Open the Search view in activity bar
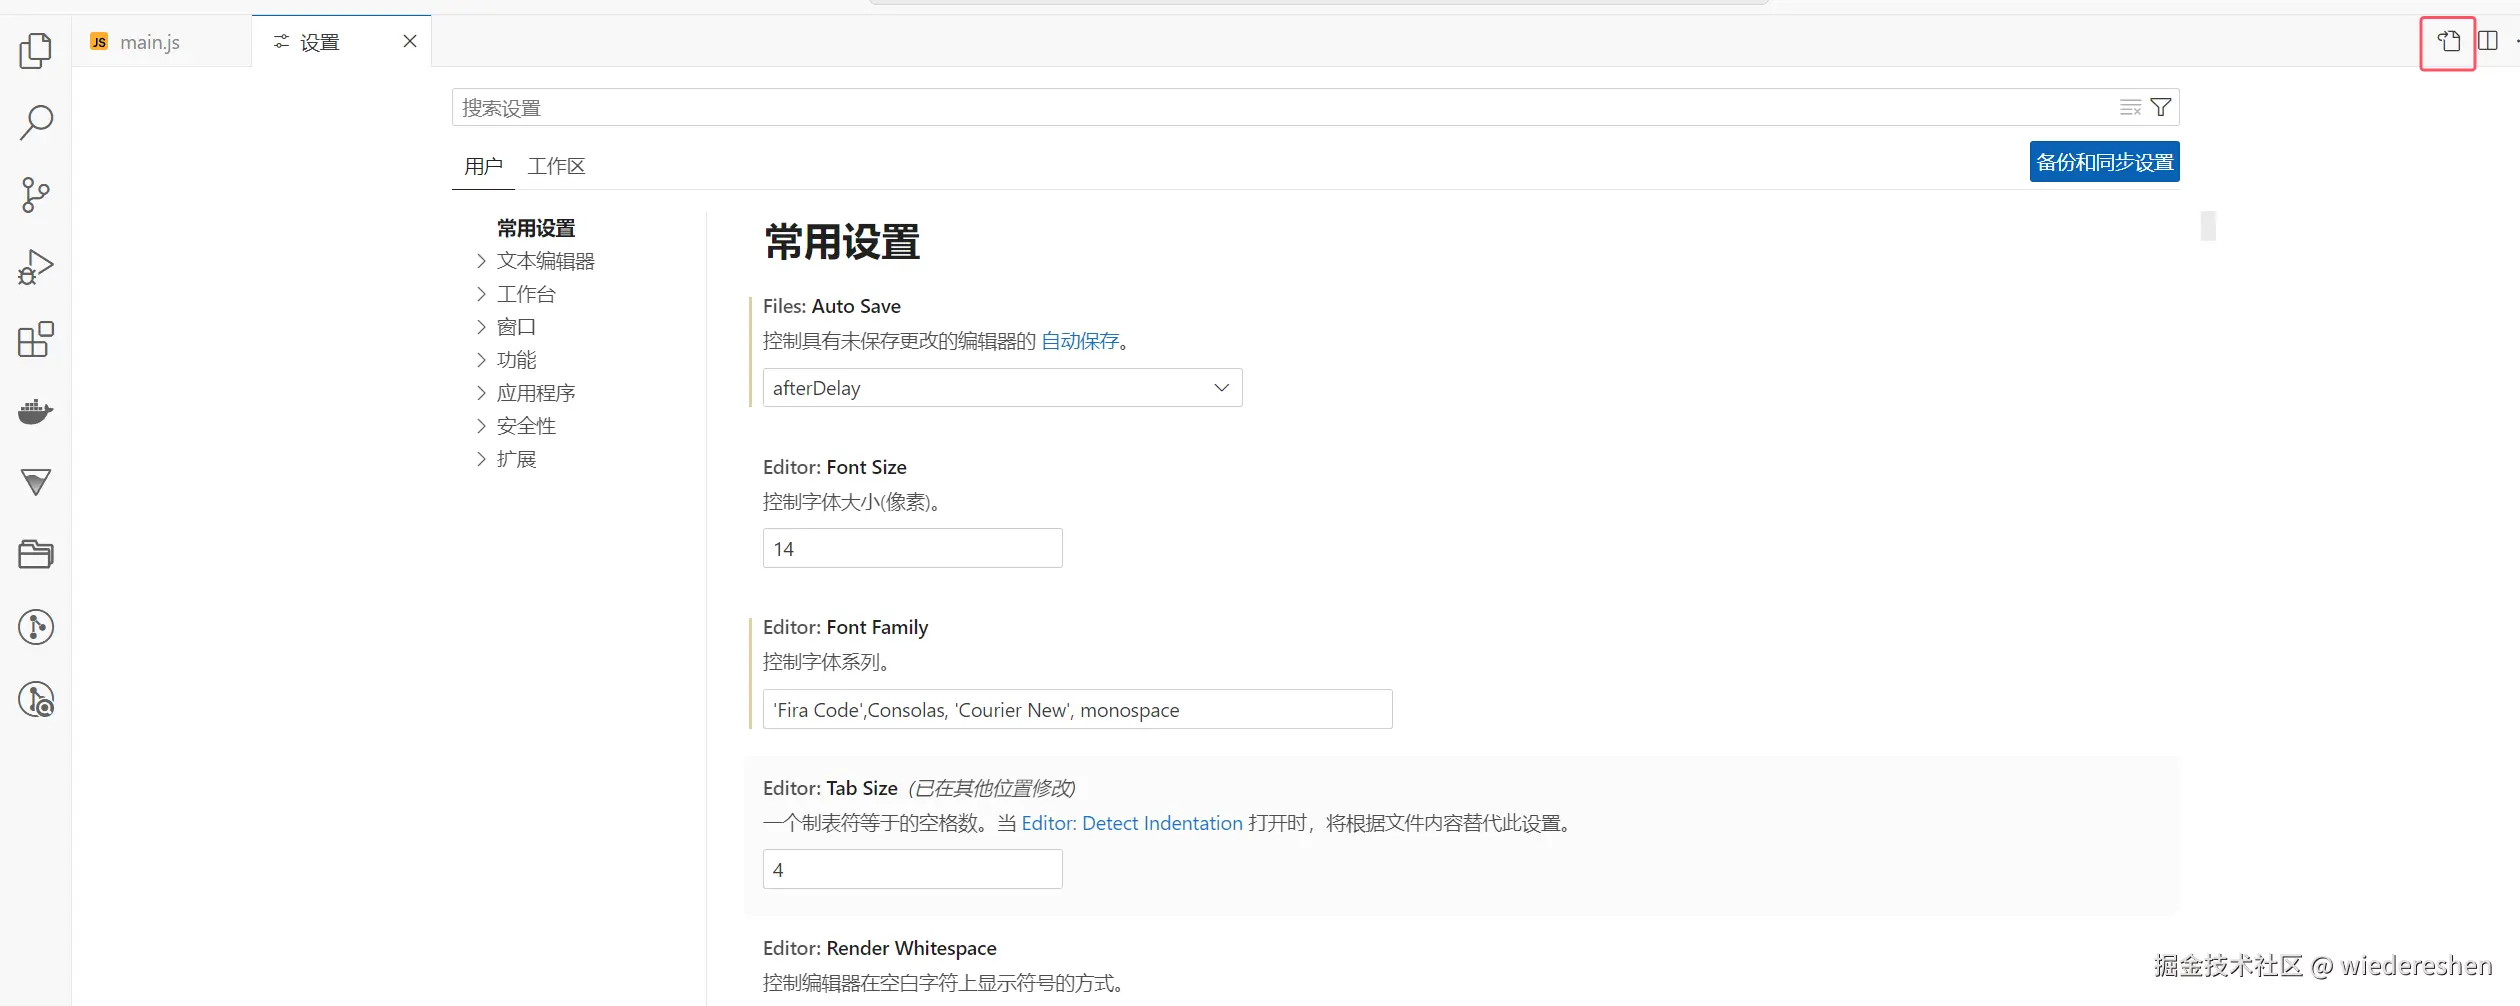 tap(36, 122)
